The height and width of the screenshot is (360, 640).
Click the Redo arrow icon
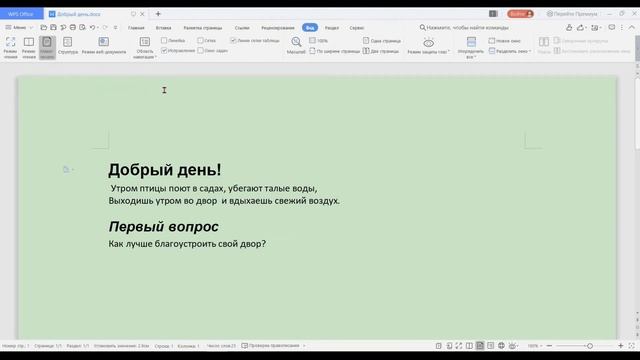click(x=105, y=28)
